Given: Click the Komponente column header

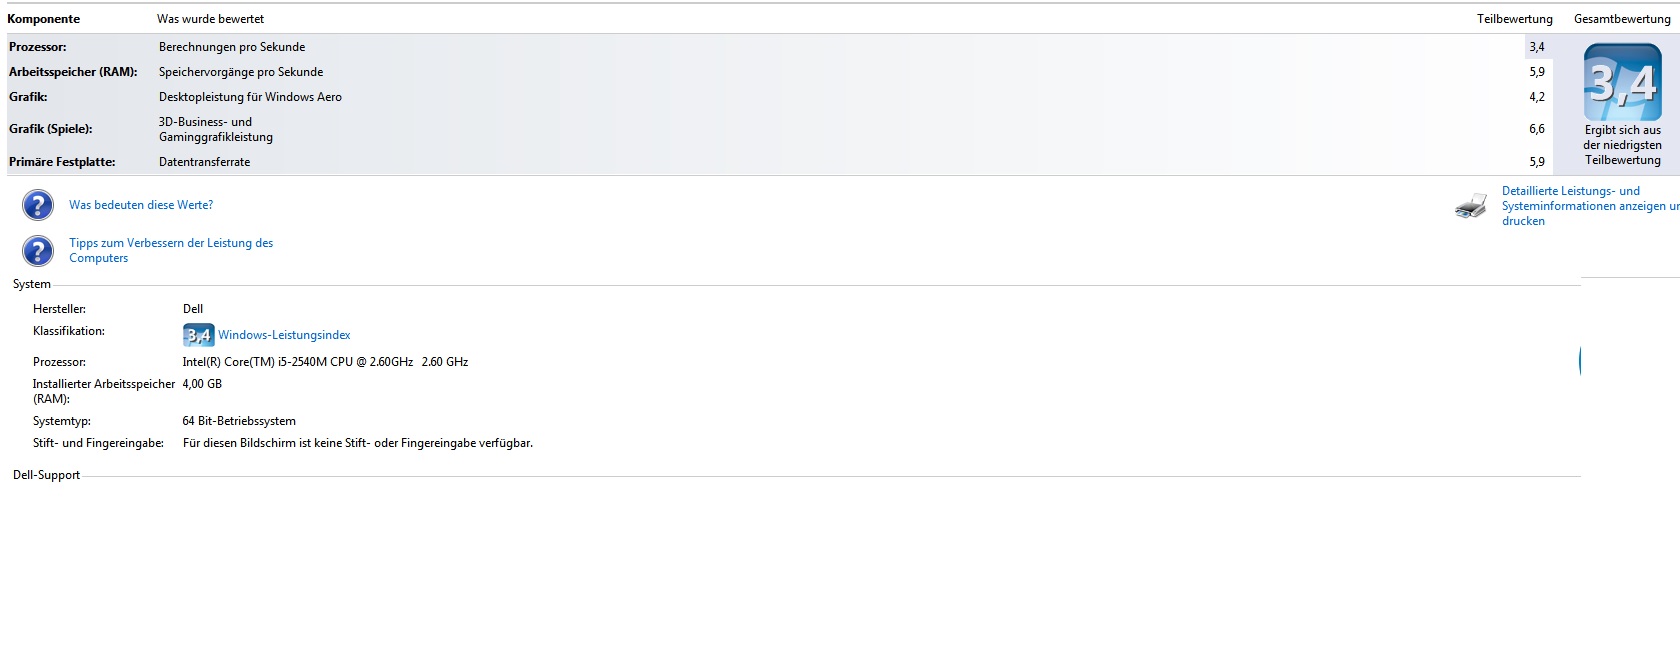Looking at the screenshot, I should pyautogui.click(x=44, y=19).
